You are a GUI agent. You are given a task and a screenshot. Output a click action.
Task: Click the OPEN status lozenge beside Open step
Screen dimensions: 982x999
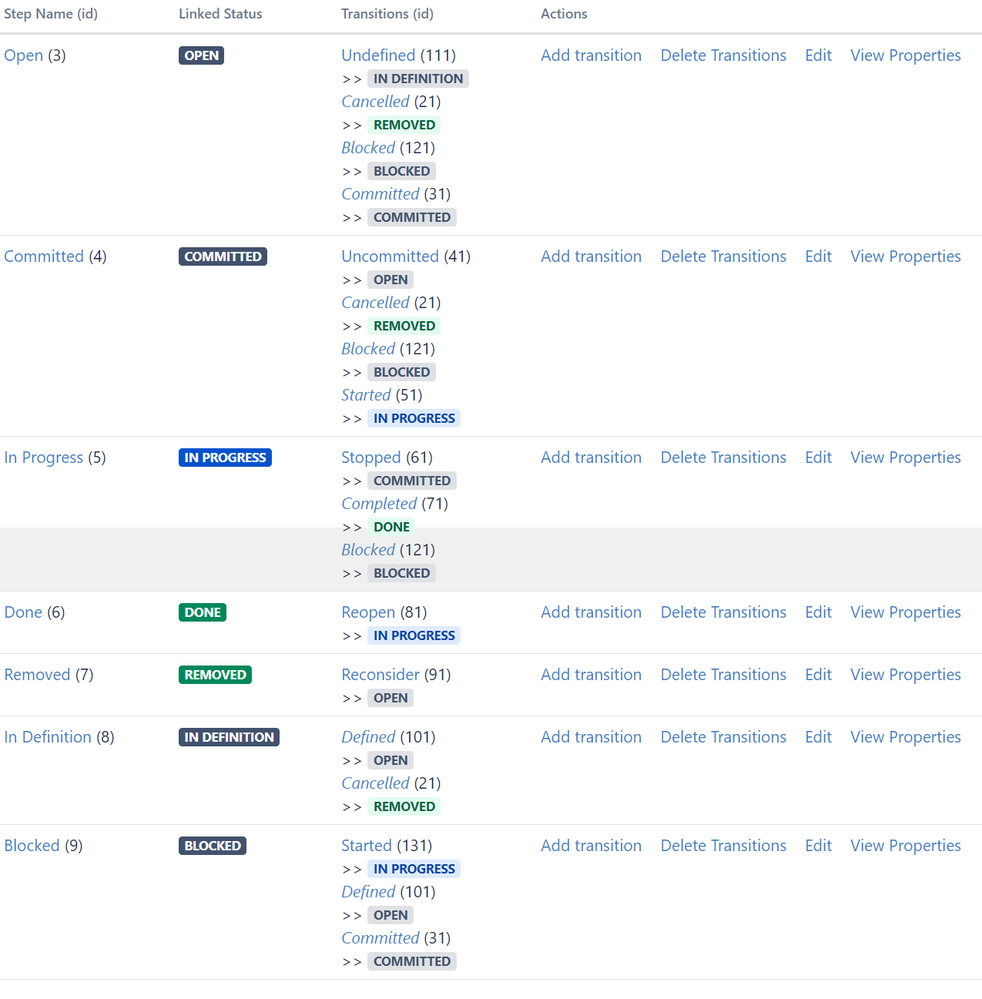[201, 55]
